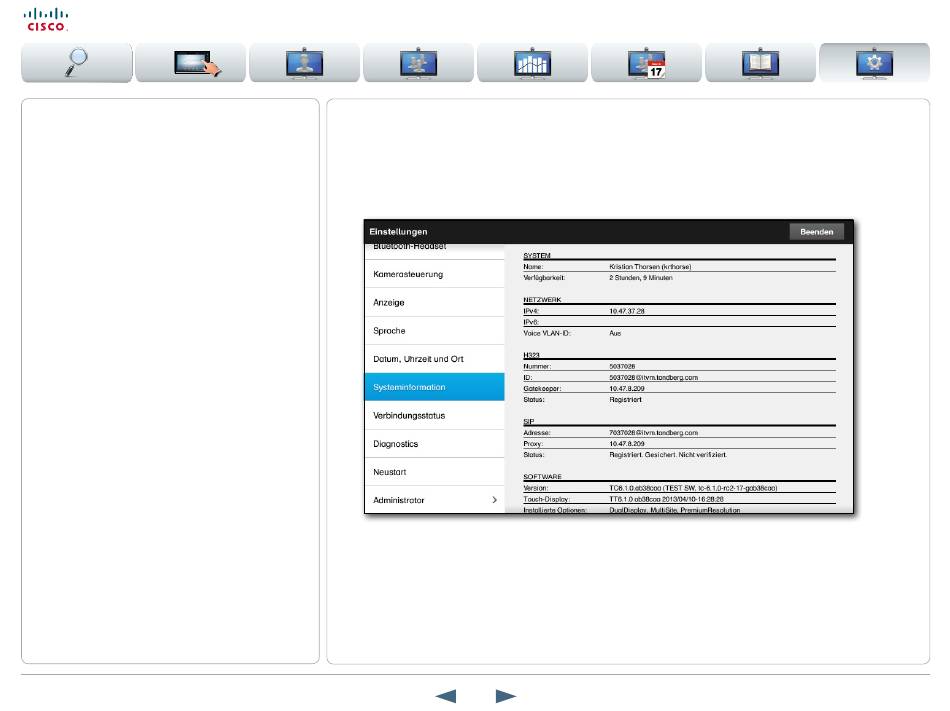Select Kamerasteuerung in settings list
This screenshot has width=950, height=711.
pos(434,274)
